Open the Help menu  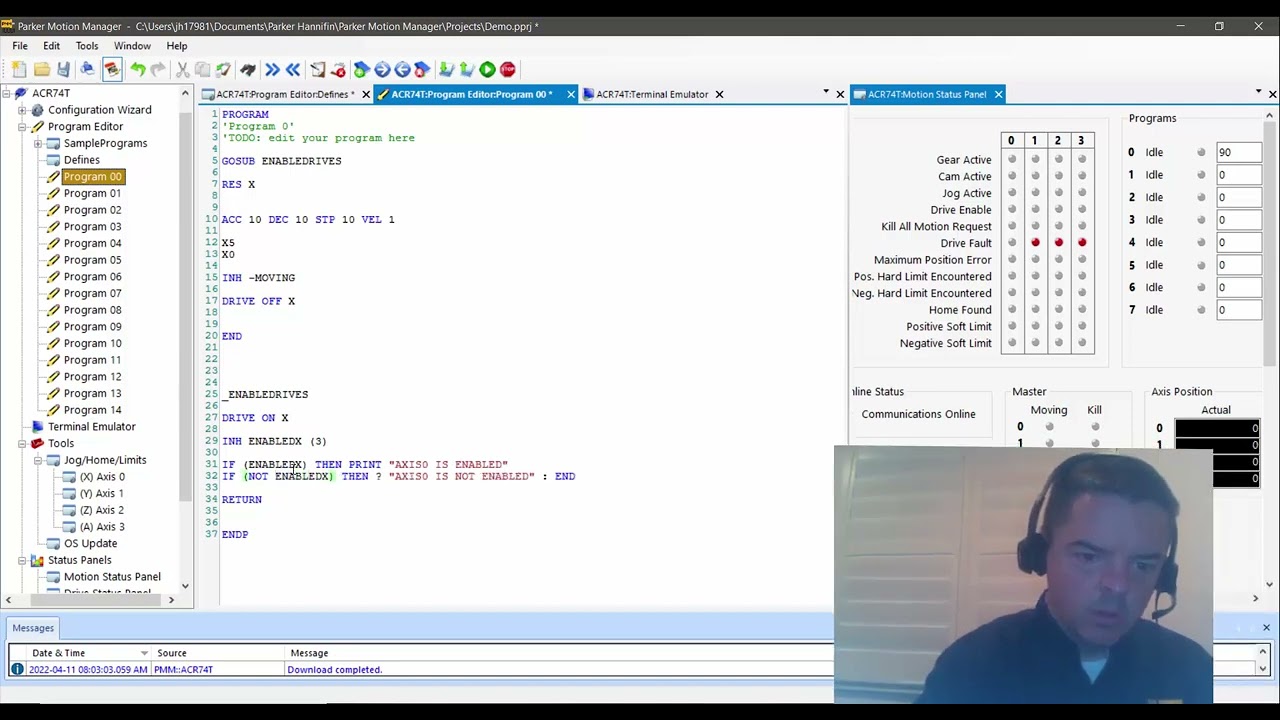[x=177, y=46]
